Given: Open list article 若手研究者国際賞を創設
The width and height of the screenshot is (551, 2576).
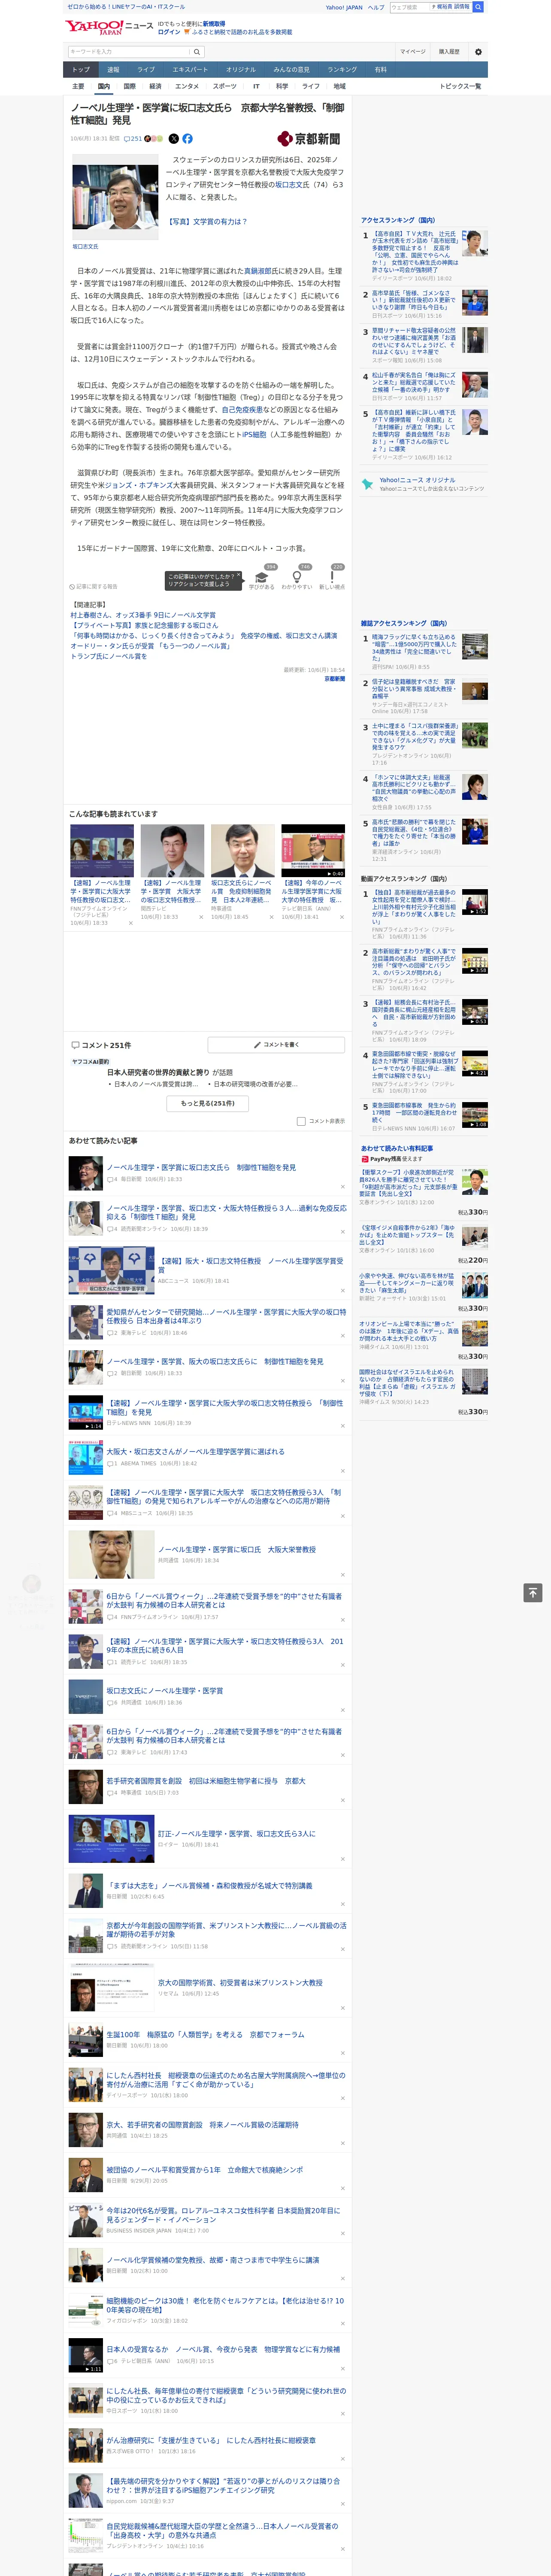Looking at the screenshot, I should coord(206,1780).
